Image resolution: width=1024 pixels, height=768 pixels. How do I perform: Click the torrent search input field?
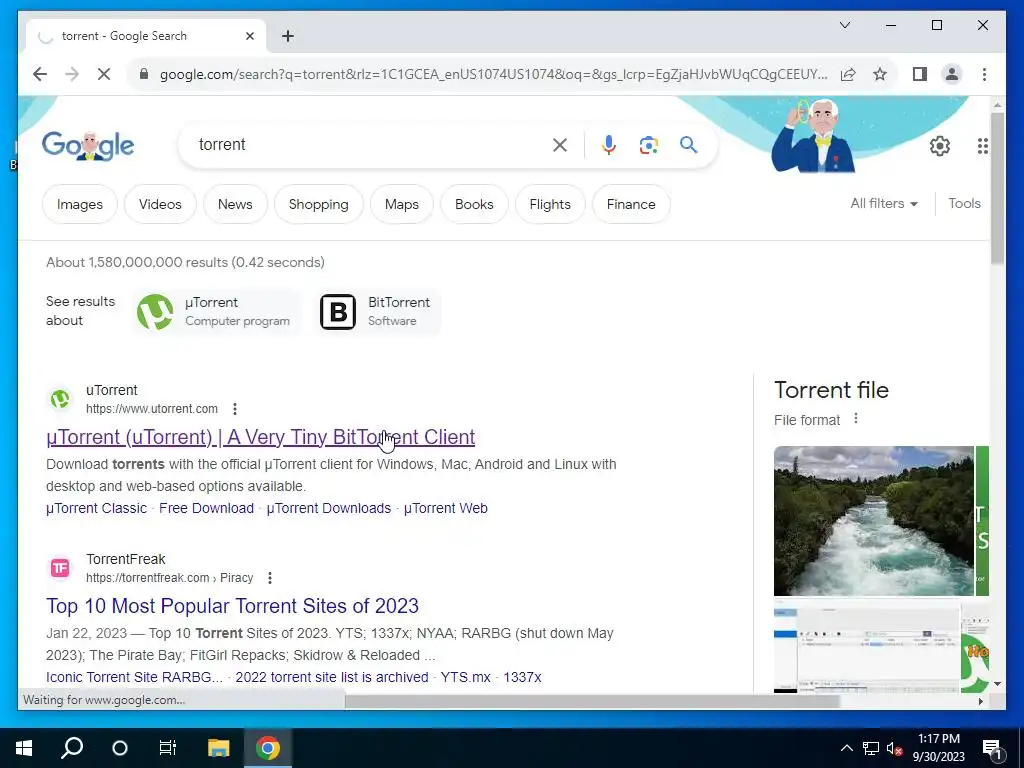(369, 145)
